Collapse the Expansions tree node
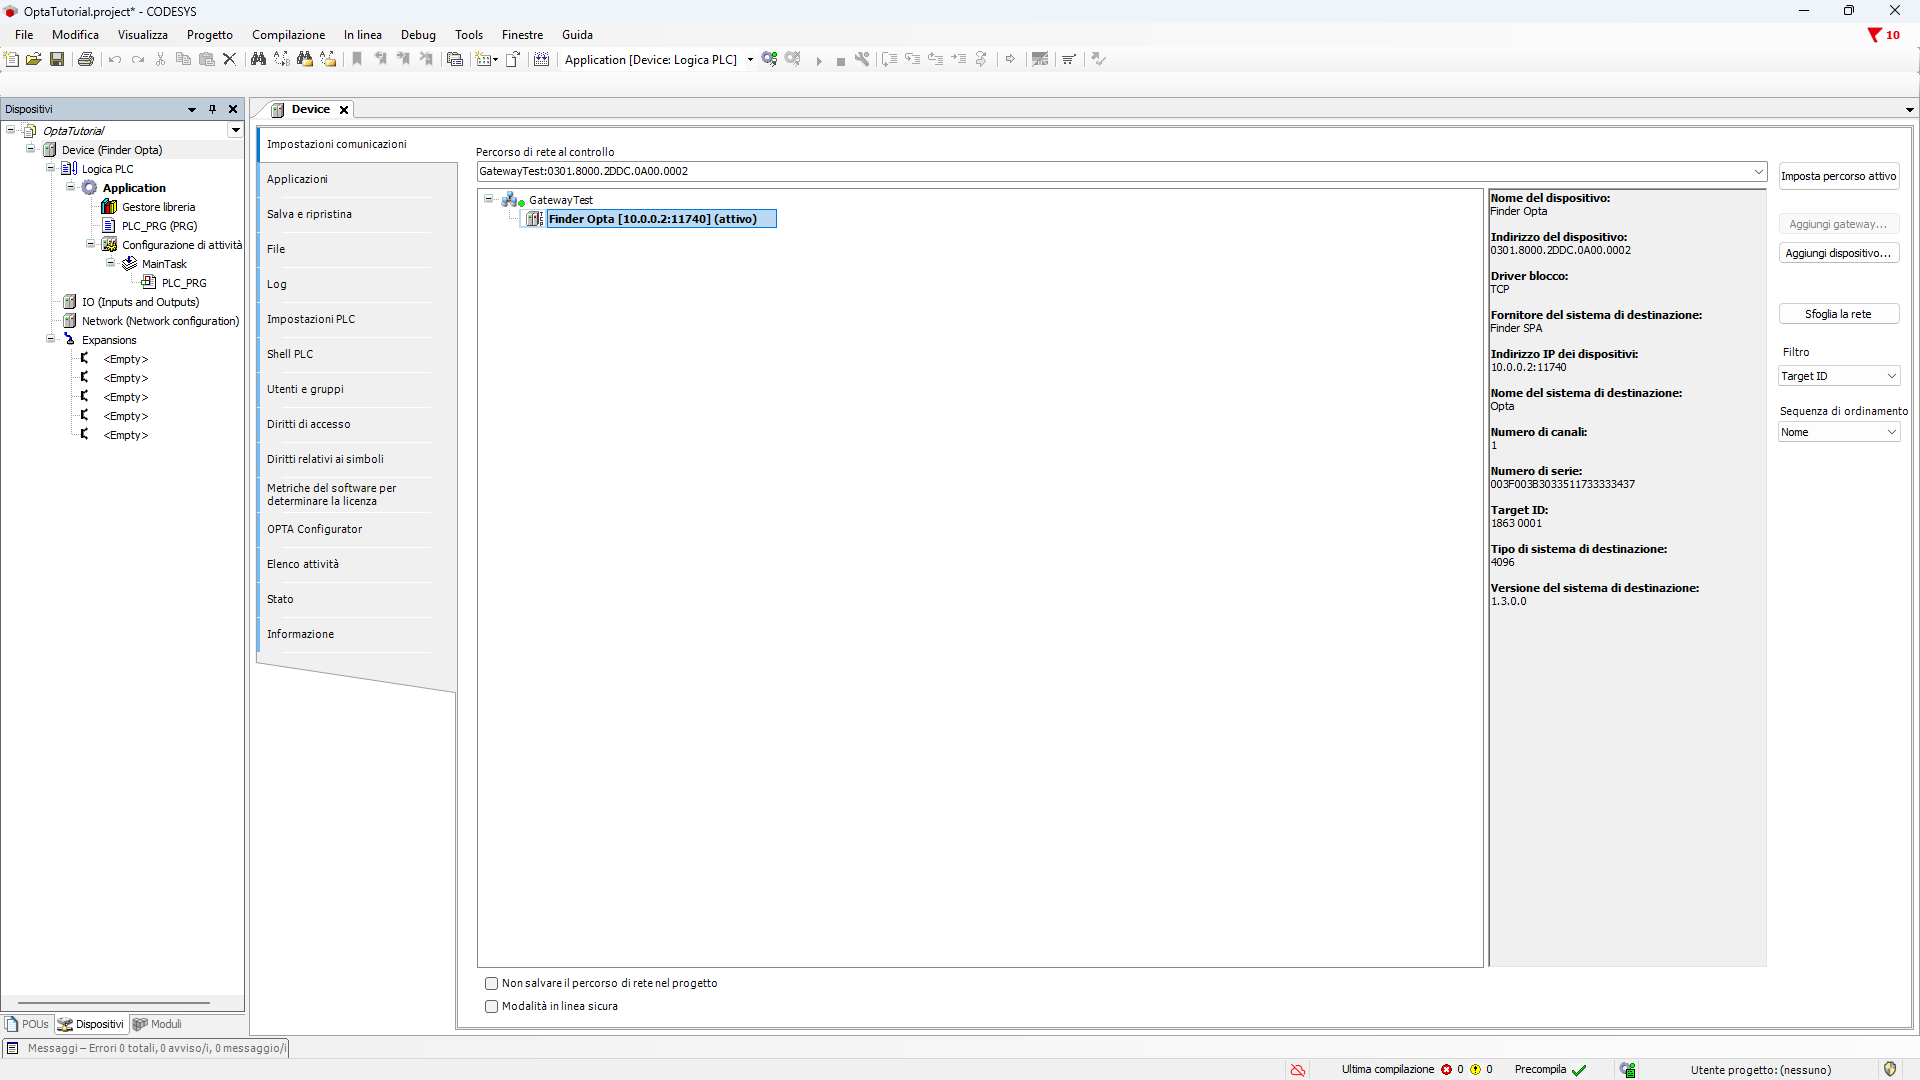Screen dimensions: 1920x1080 (x=51, y=340)
